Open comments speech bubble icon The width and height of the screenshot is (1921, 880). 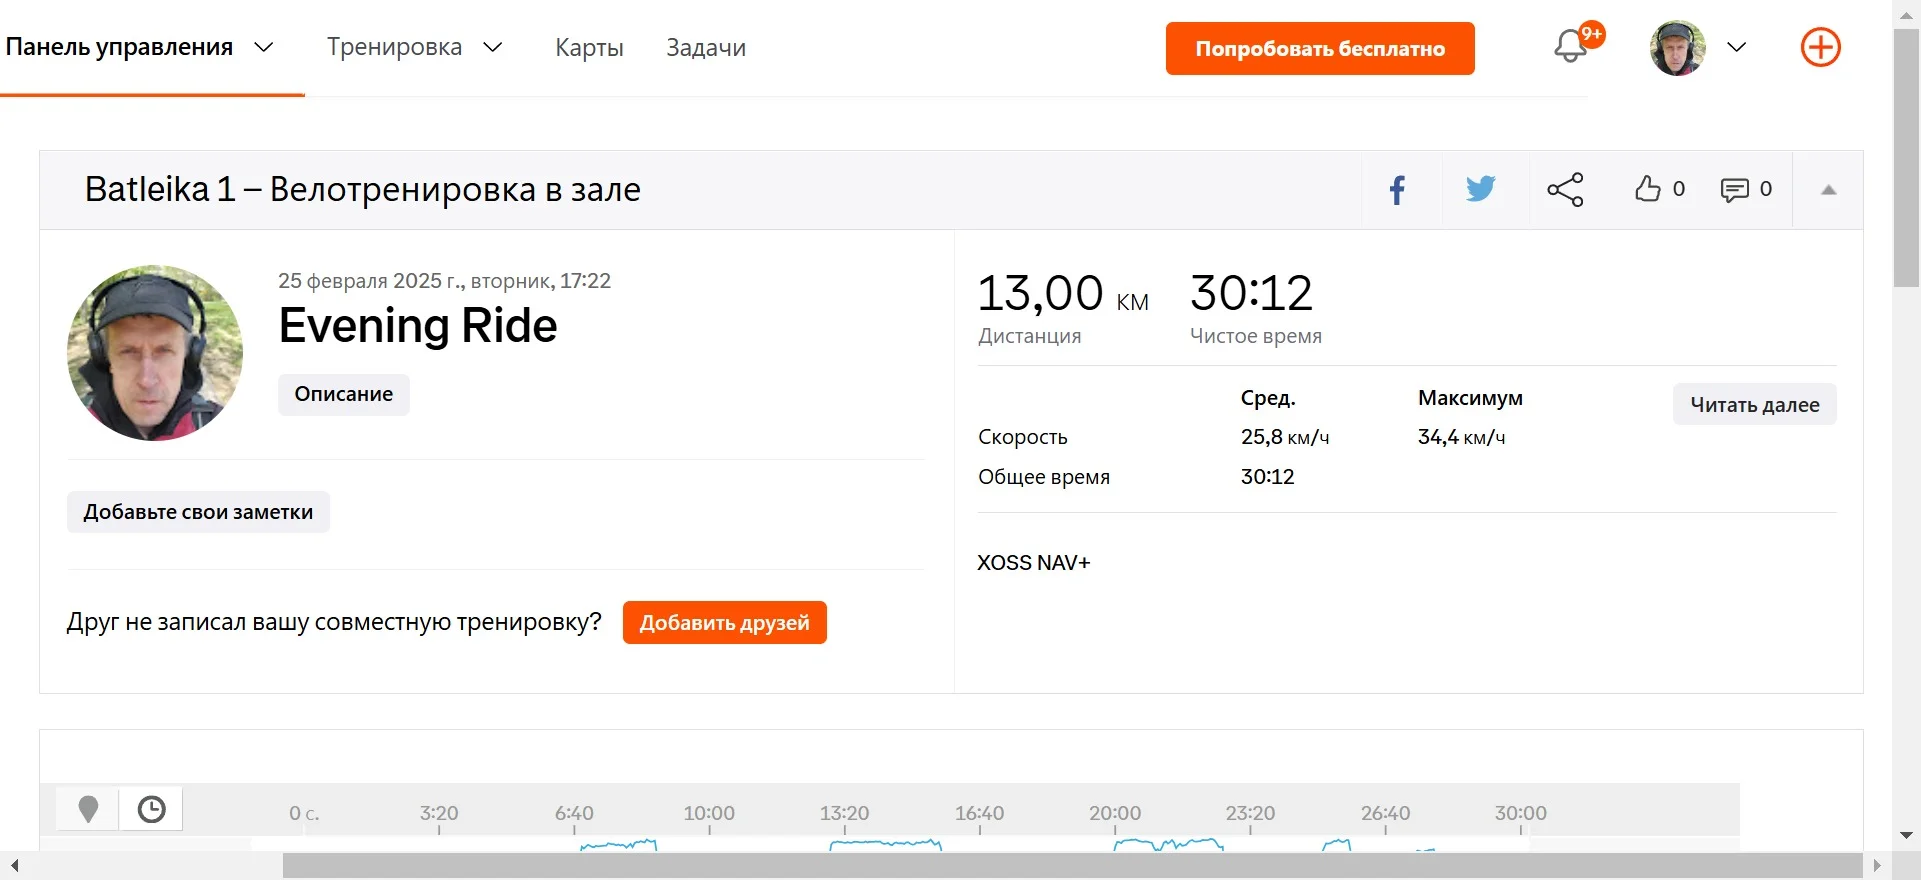click(x=1734, y=190)
